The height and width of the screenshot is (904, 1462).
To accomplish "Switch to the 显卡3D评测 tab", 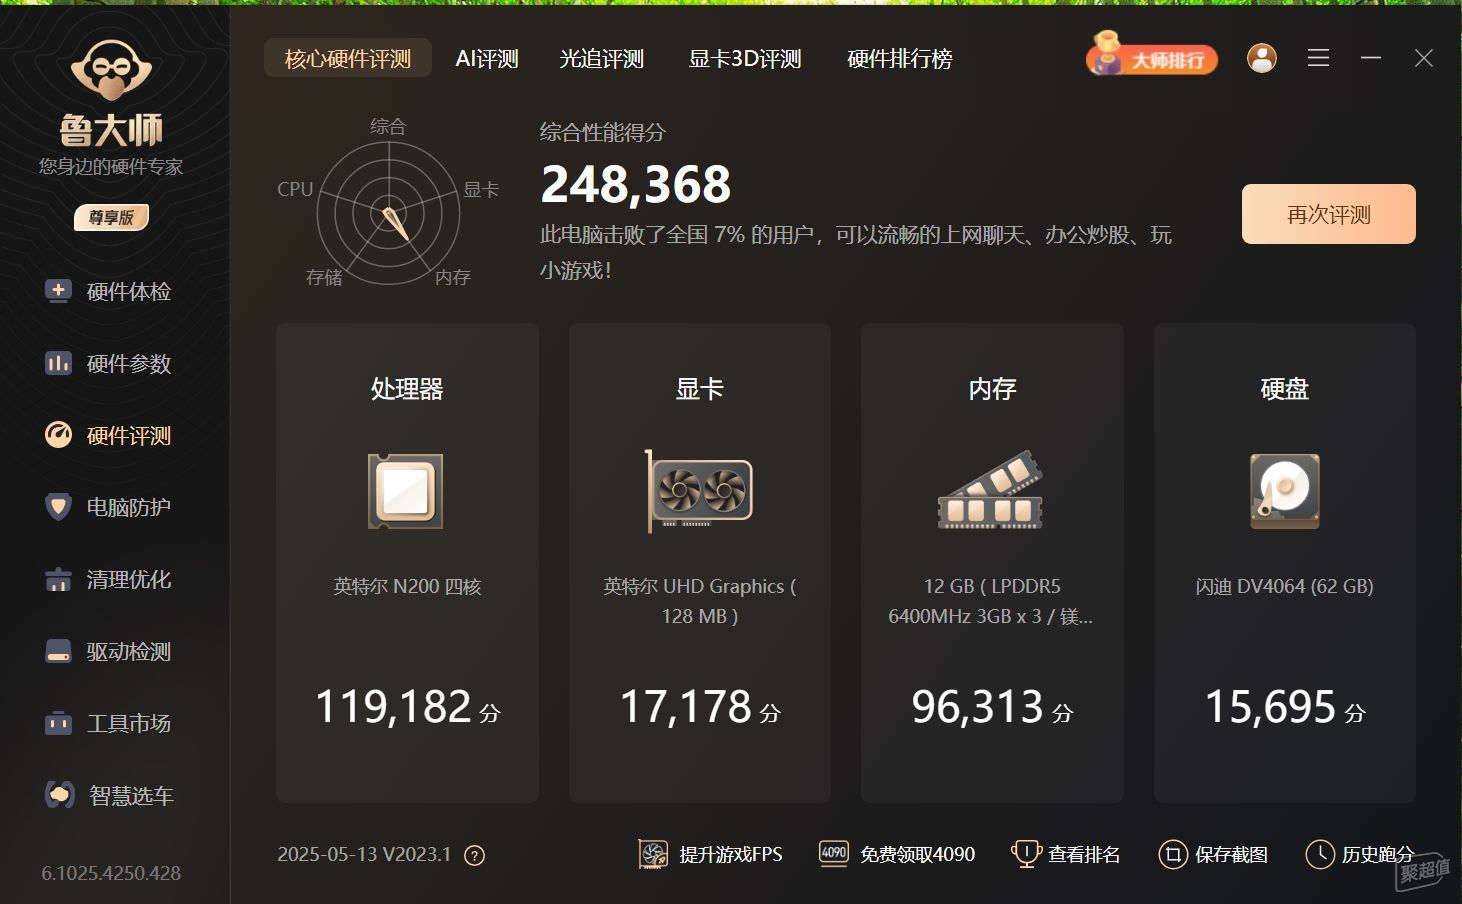I will pos(745,59).
